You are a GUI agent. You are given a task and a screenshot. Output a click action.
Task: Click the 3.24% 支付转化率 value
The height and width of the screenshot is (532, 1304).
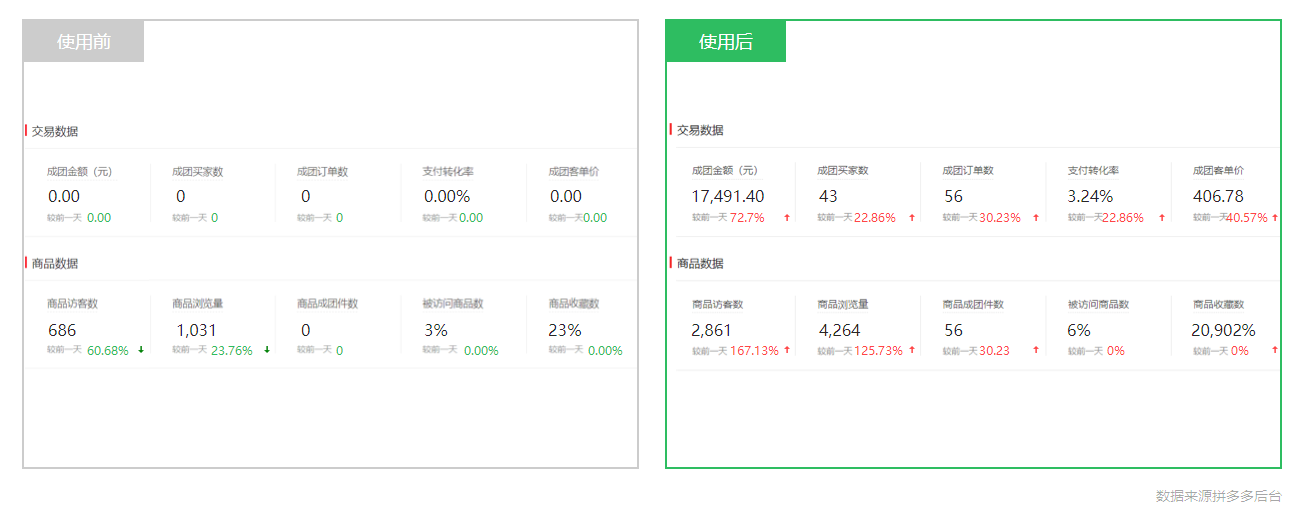click(x=1090, y=197)
